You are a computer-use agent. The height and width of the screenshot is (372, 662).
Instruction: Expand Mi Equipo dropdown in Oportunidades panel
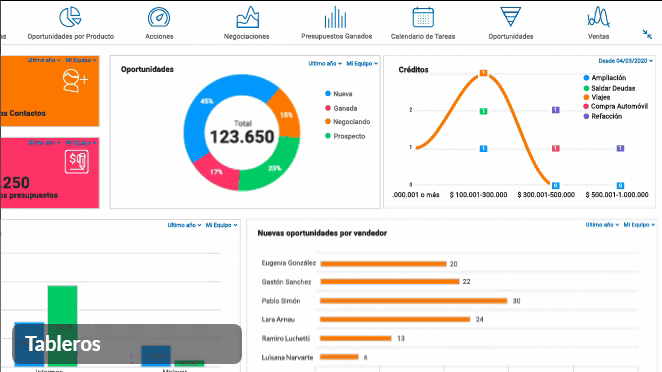point(362,63)
